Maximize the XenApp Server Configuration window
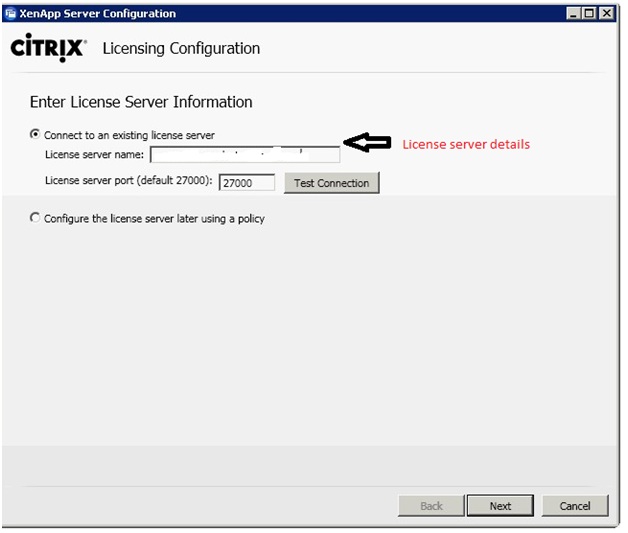The height and width of the screenshot is (533, 628). click(590, 14)
